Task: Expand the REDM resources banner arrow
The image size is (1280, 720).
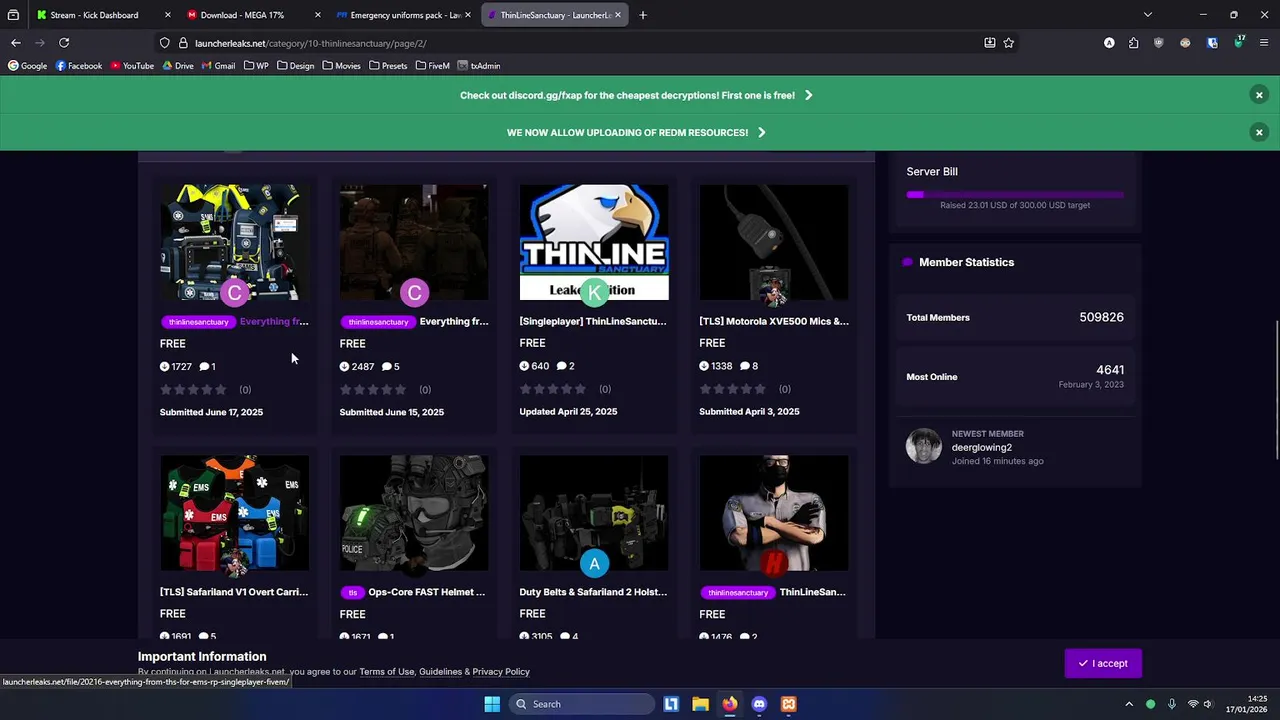Action: click(x=761, y=132)
